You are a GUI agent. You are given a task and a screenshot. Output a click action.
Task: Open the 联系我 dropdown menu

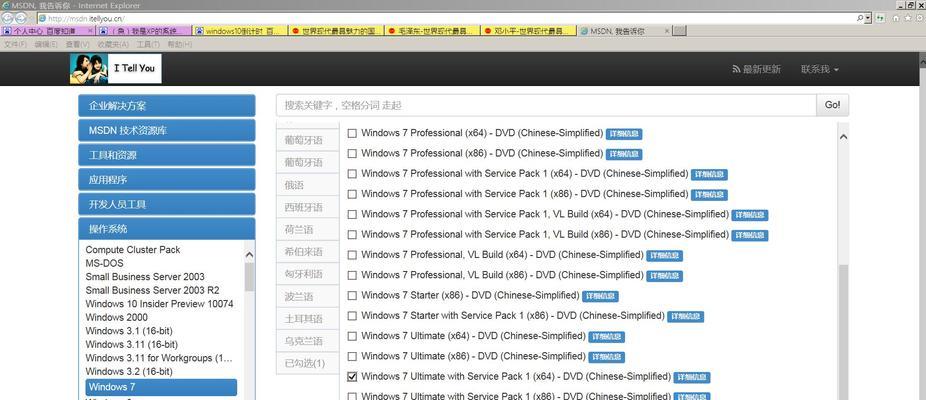click(820, 69)
